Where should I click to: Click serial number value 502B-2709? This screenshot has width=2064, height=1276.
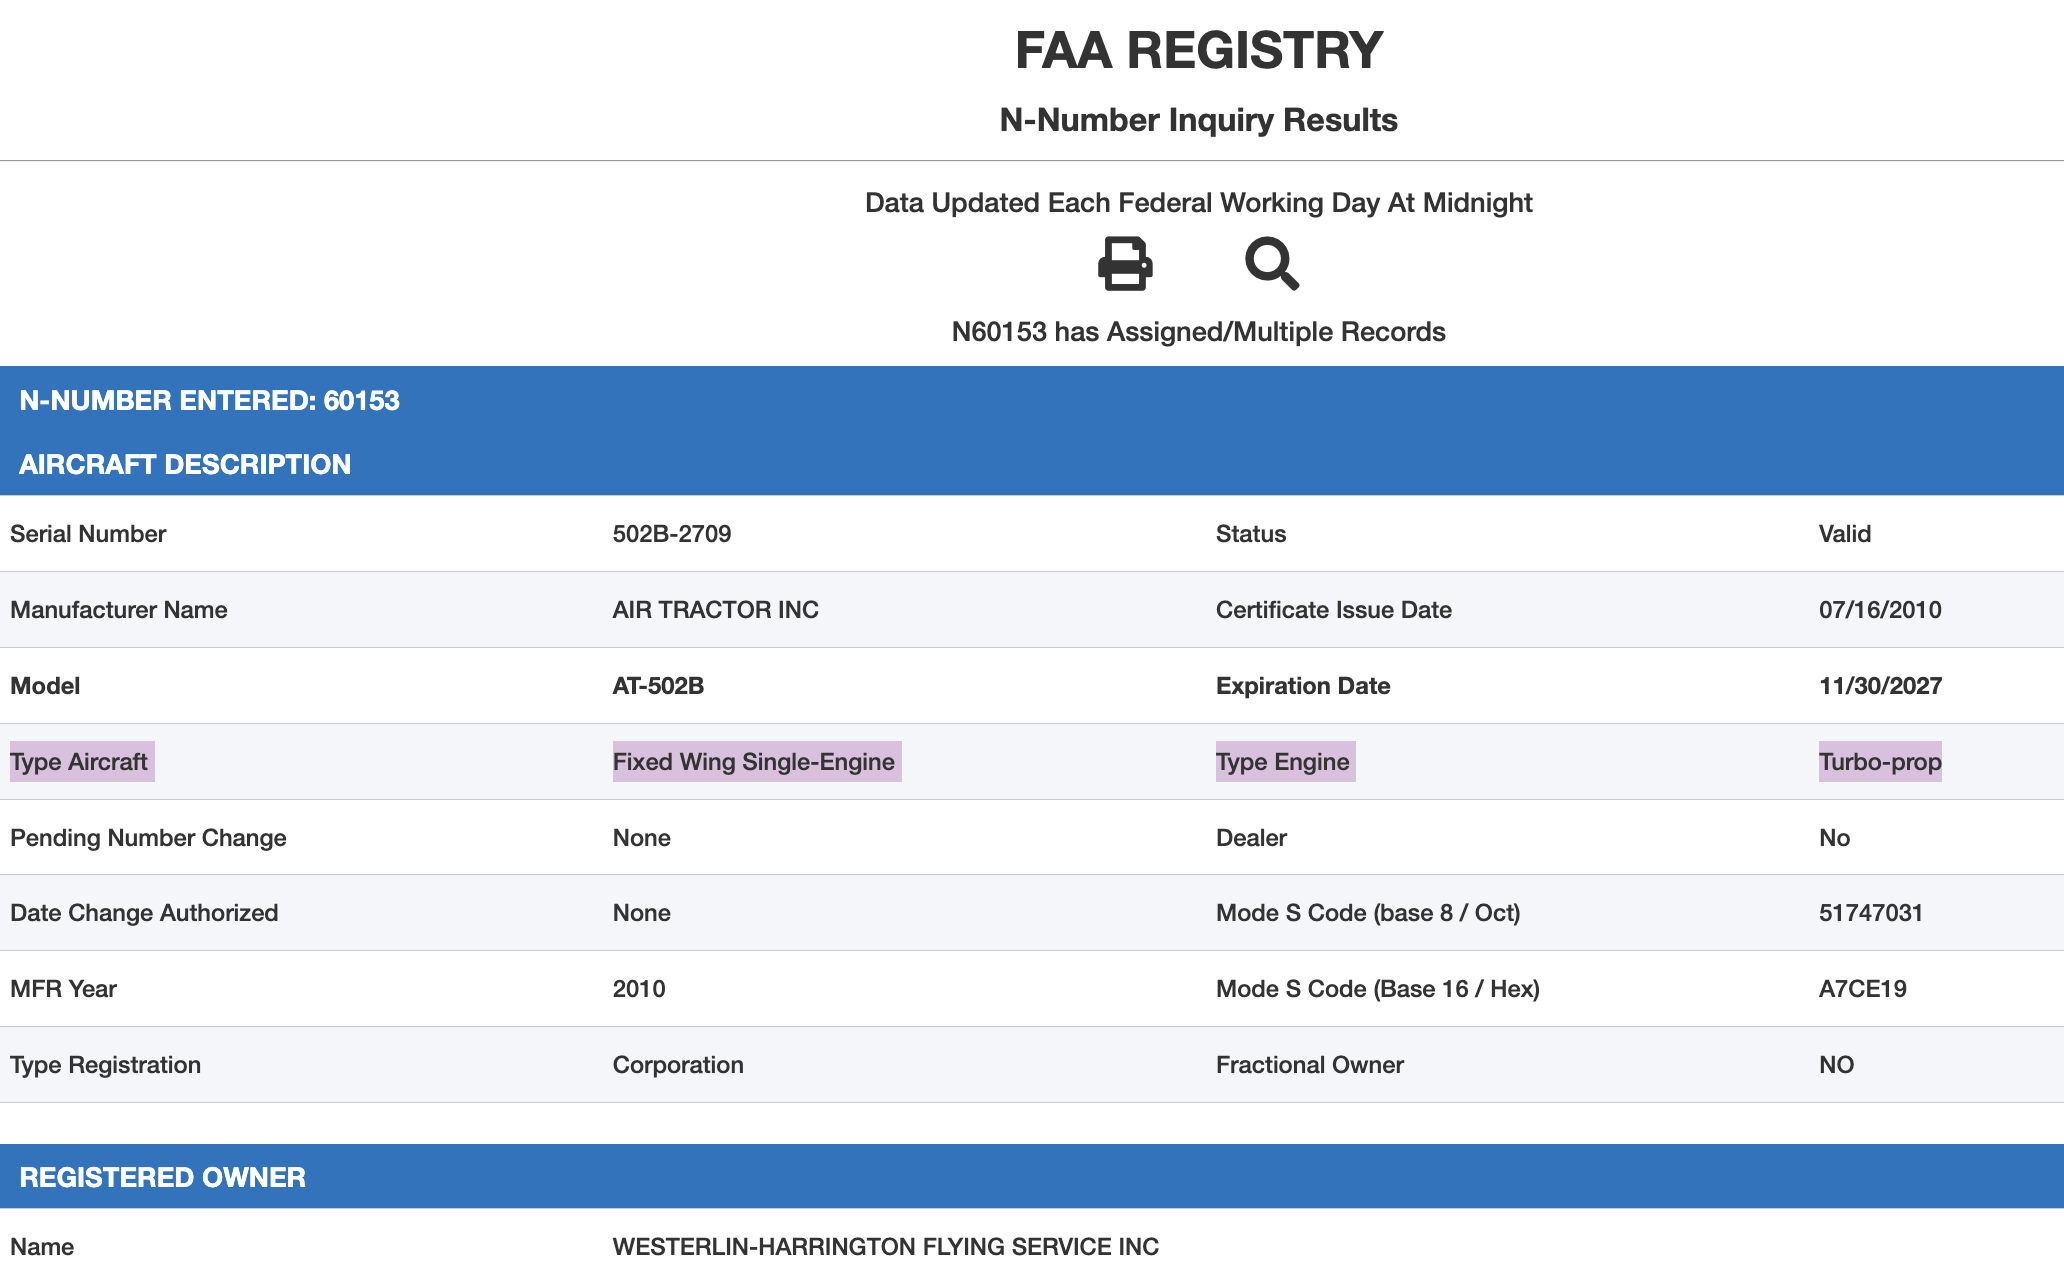(671, 534)
